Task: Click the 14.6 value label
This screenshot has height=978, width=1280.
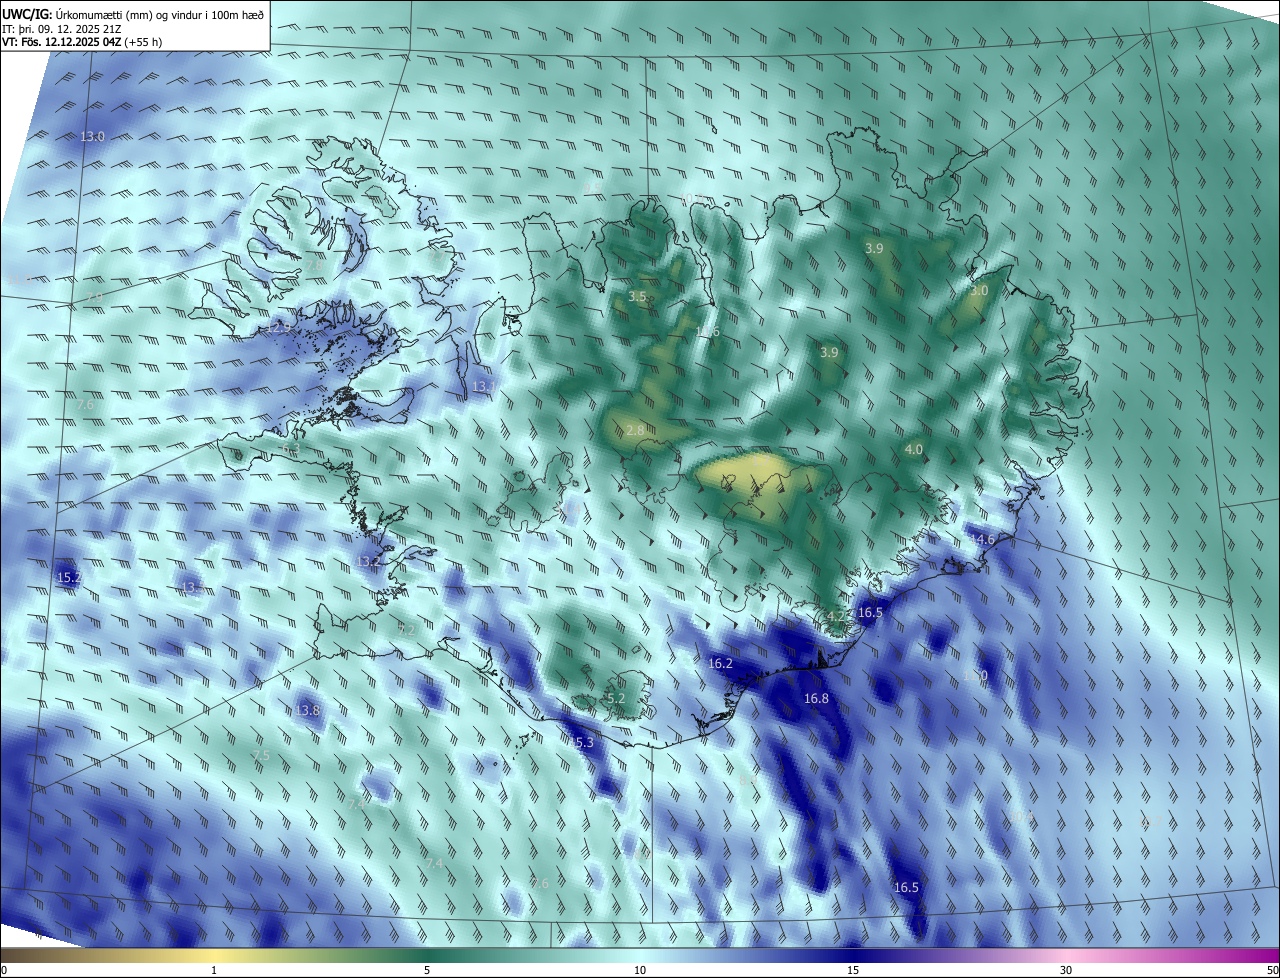Action: 983,539
